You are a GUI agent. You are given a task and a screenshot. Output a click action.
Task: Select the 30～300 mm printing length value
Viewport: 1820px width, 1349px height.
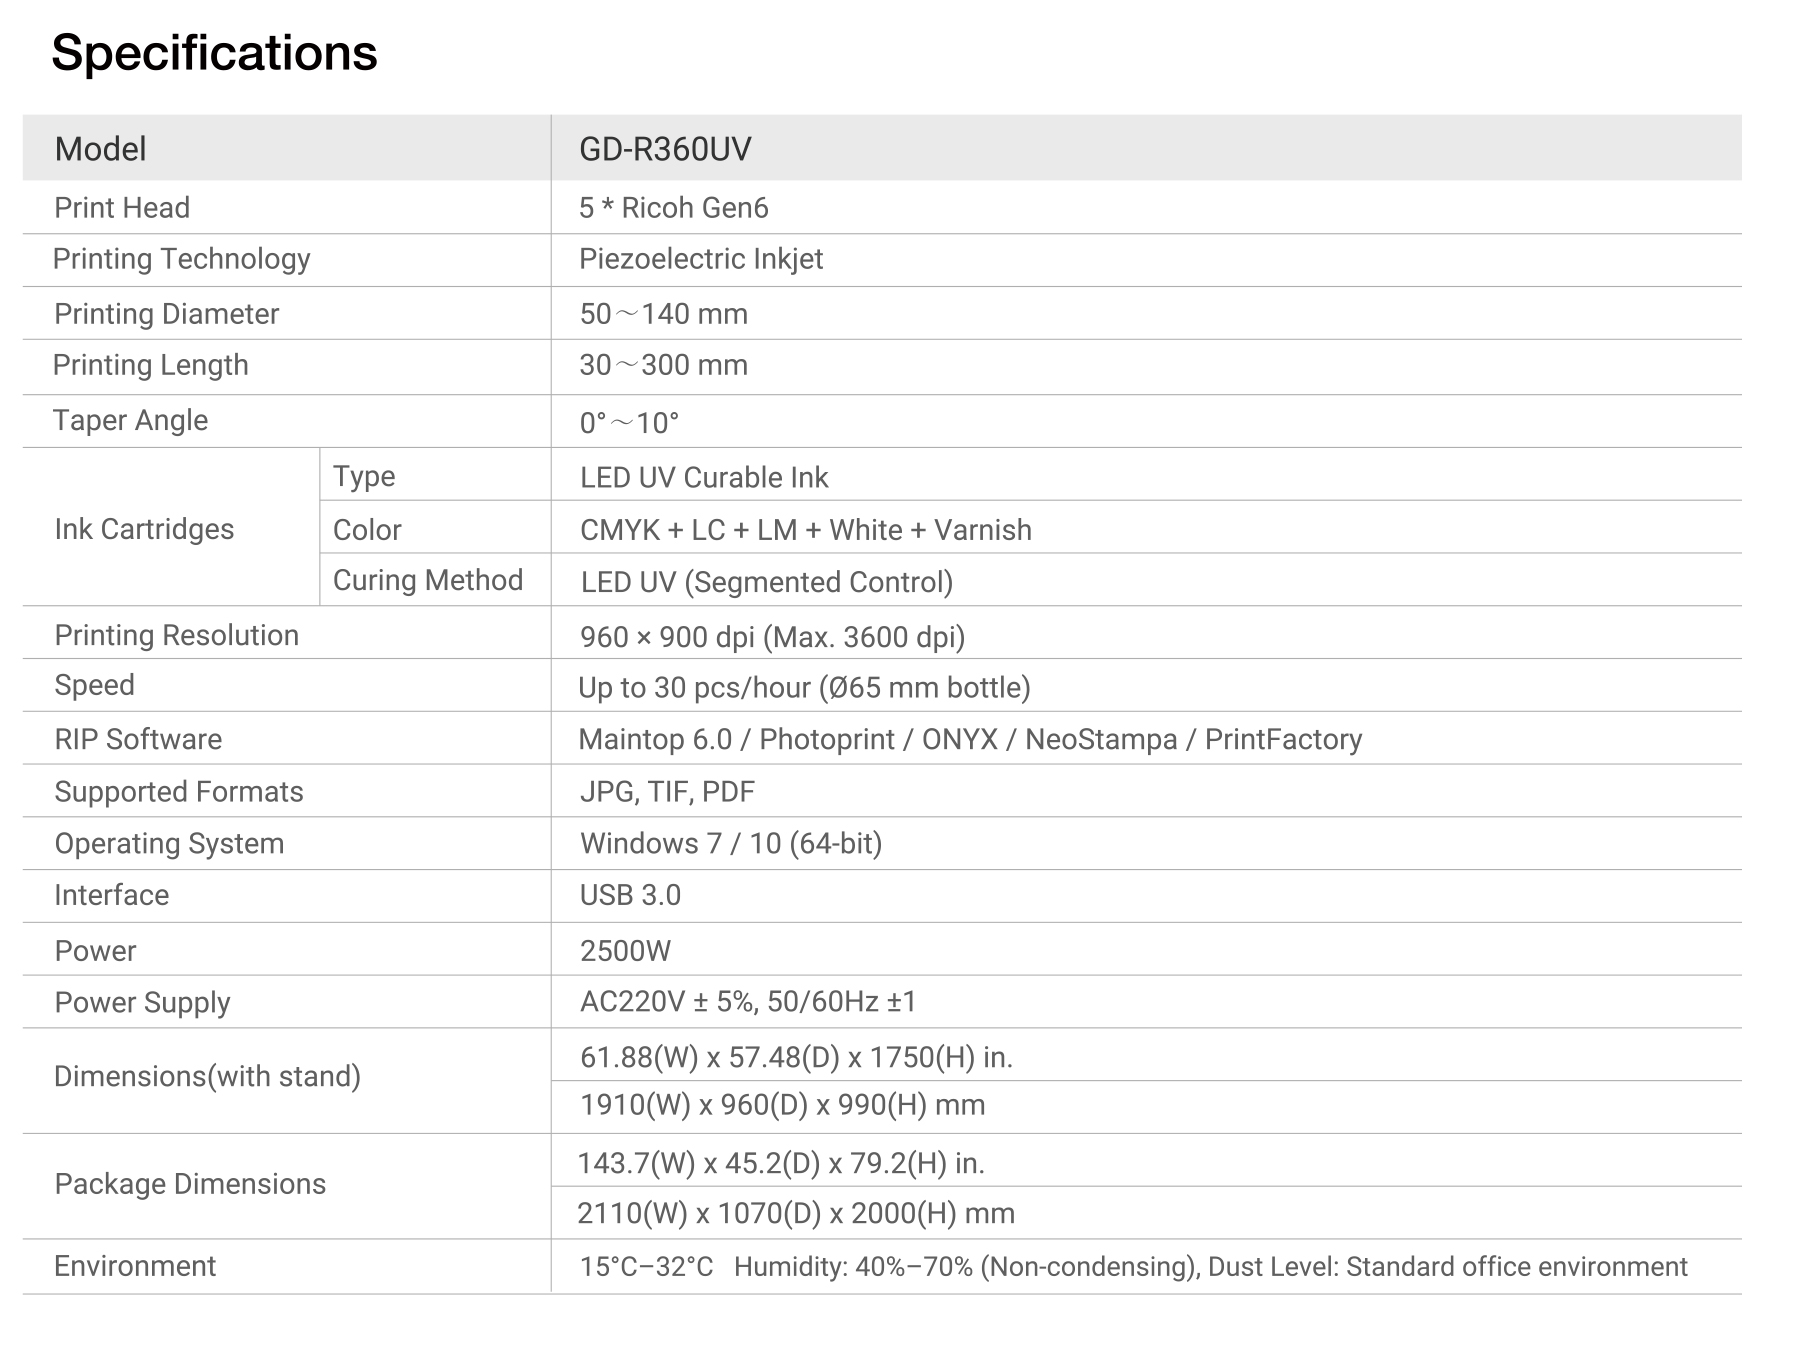pyautogui.click(x=663, y=365)
